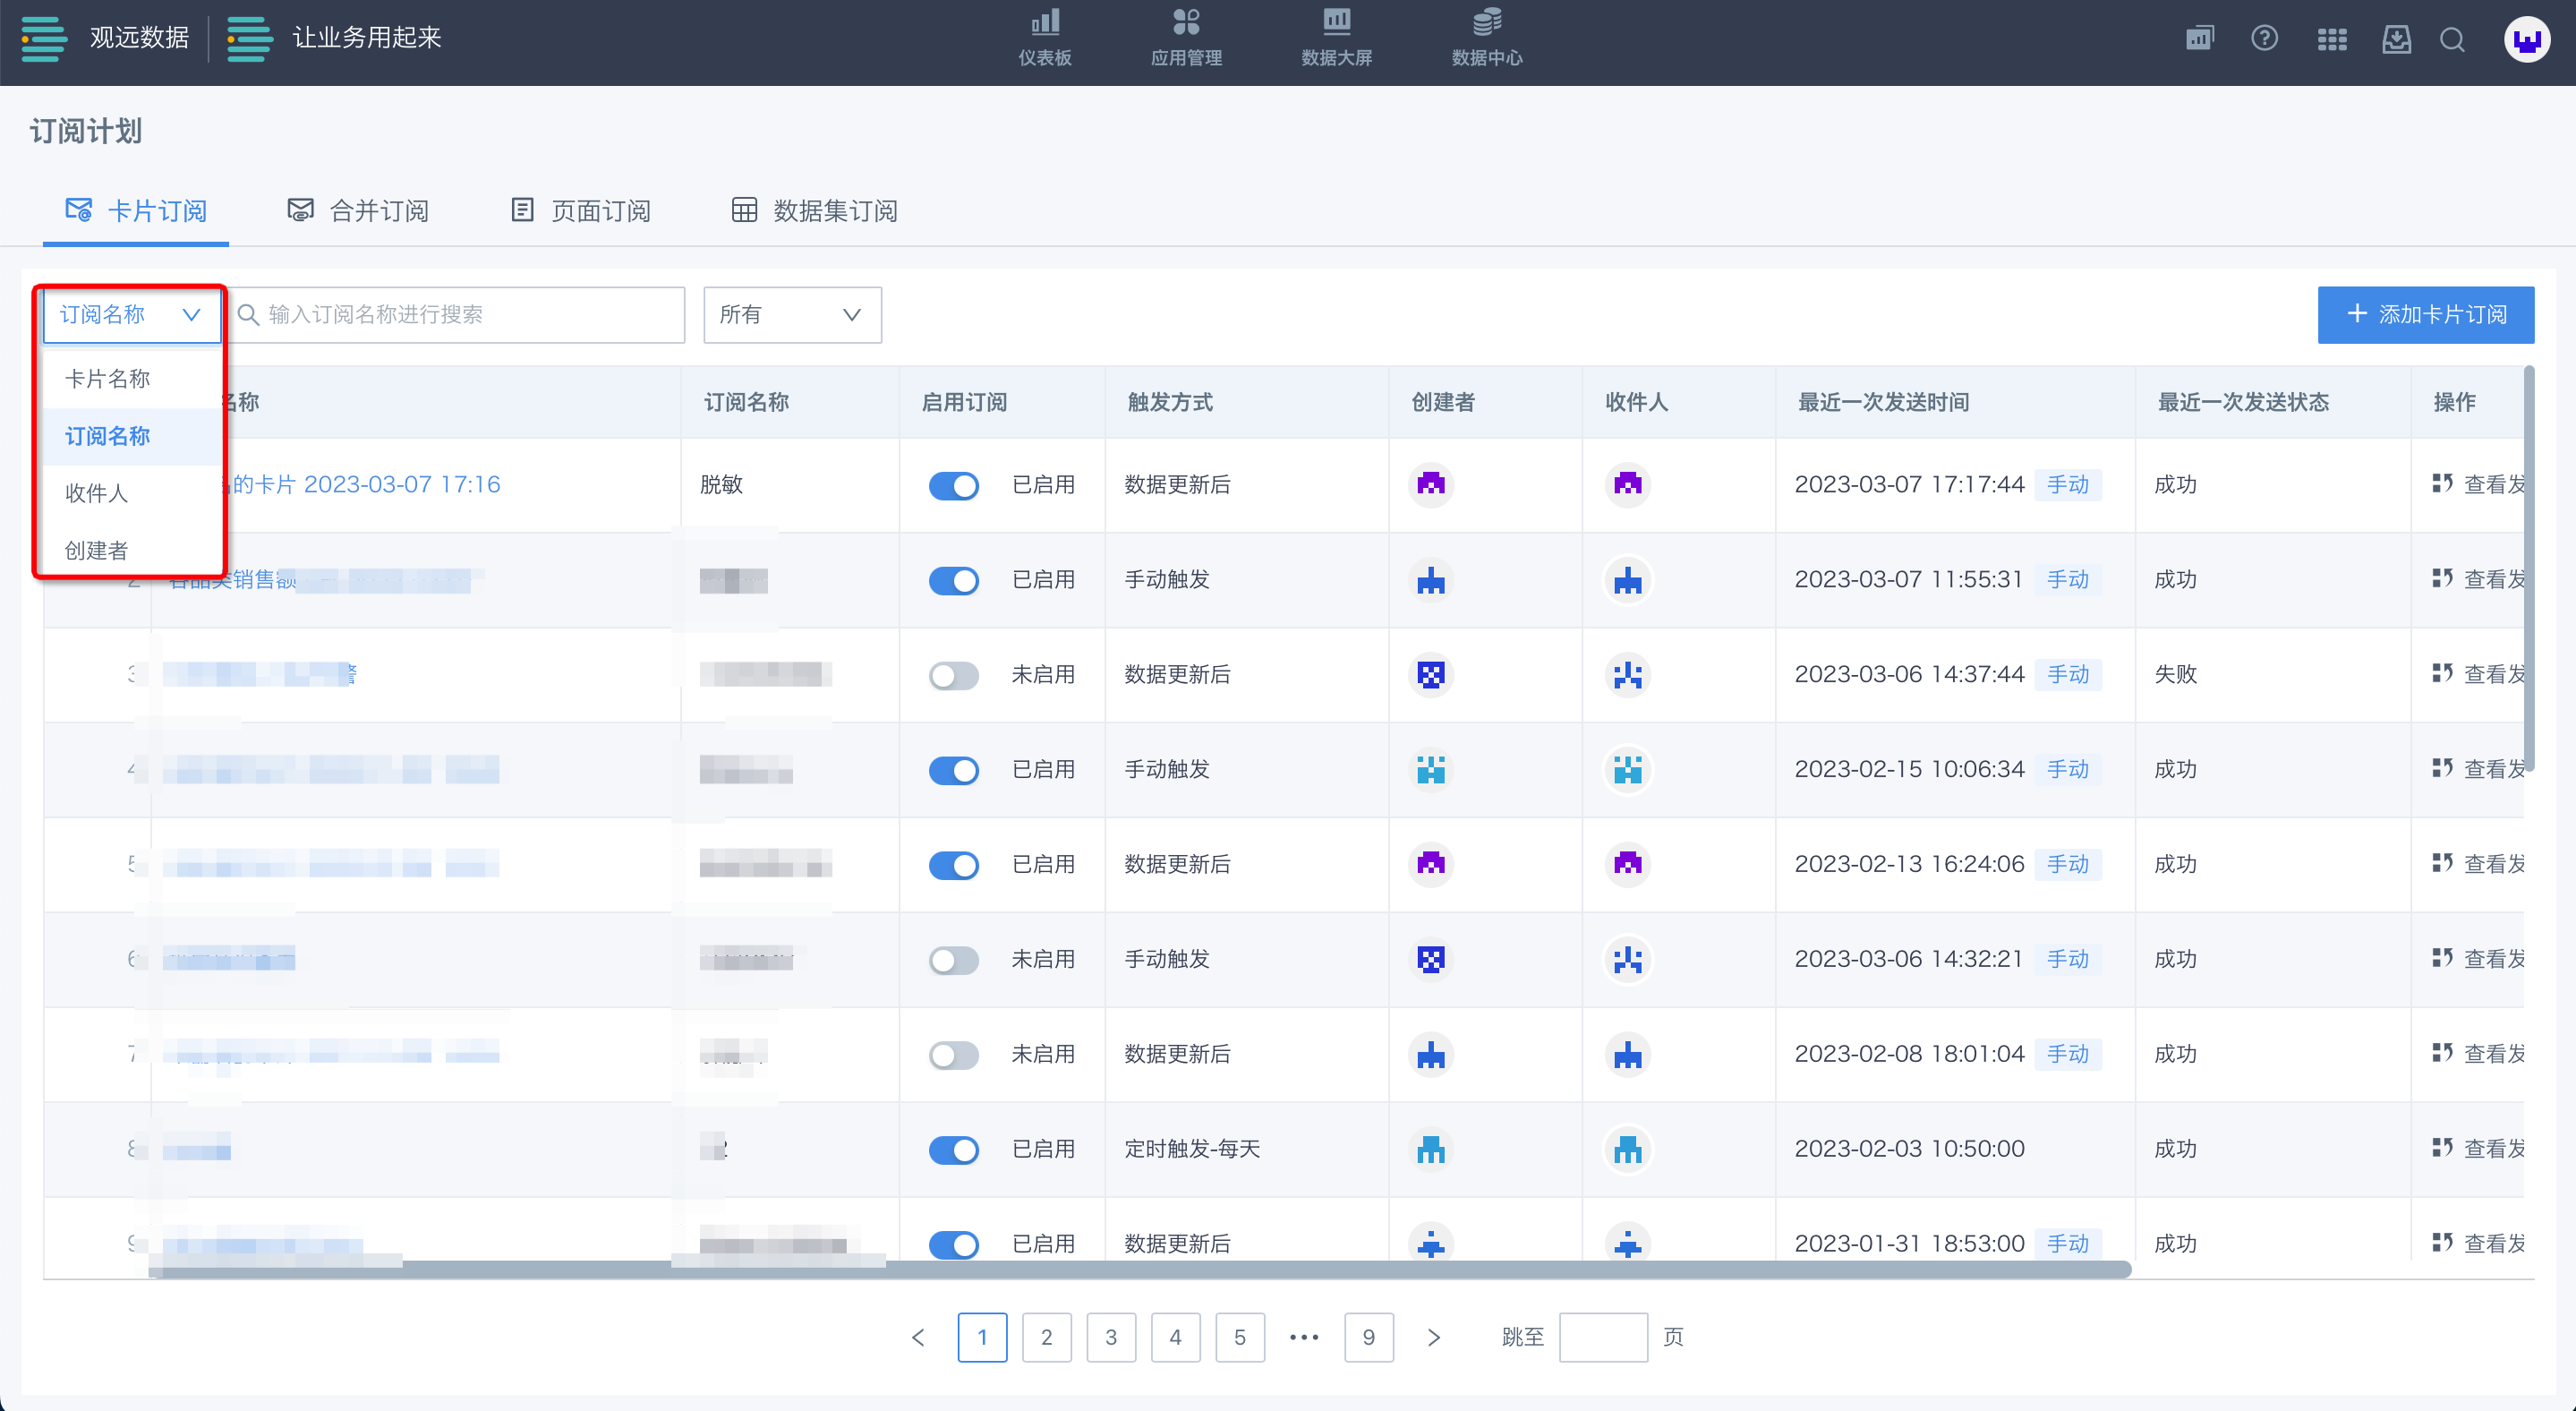Click 最近一次发送时间 column header
The width and height of the screenshot is (2576, 1411).
coord(1883,402)
